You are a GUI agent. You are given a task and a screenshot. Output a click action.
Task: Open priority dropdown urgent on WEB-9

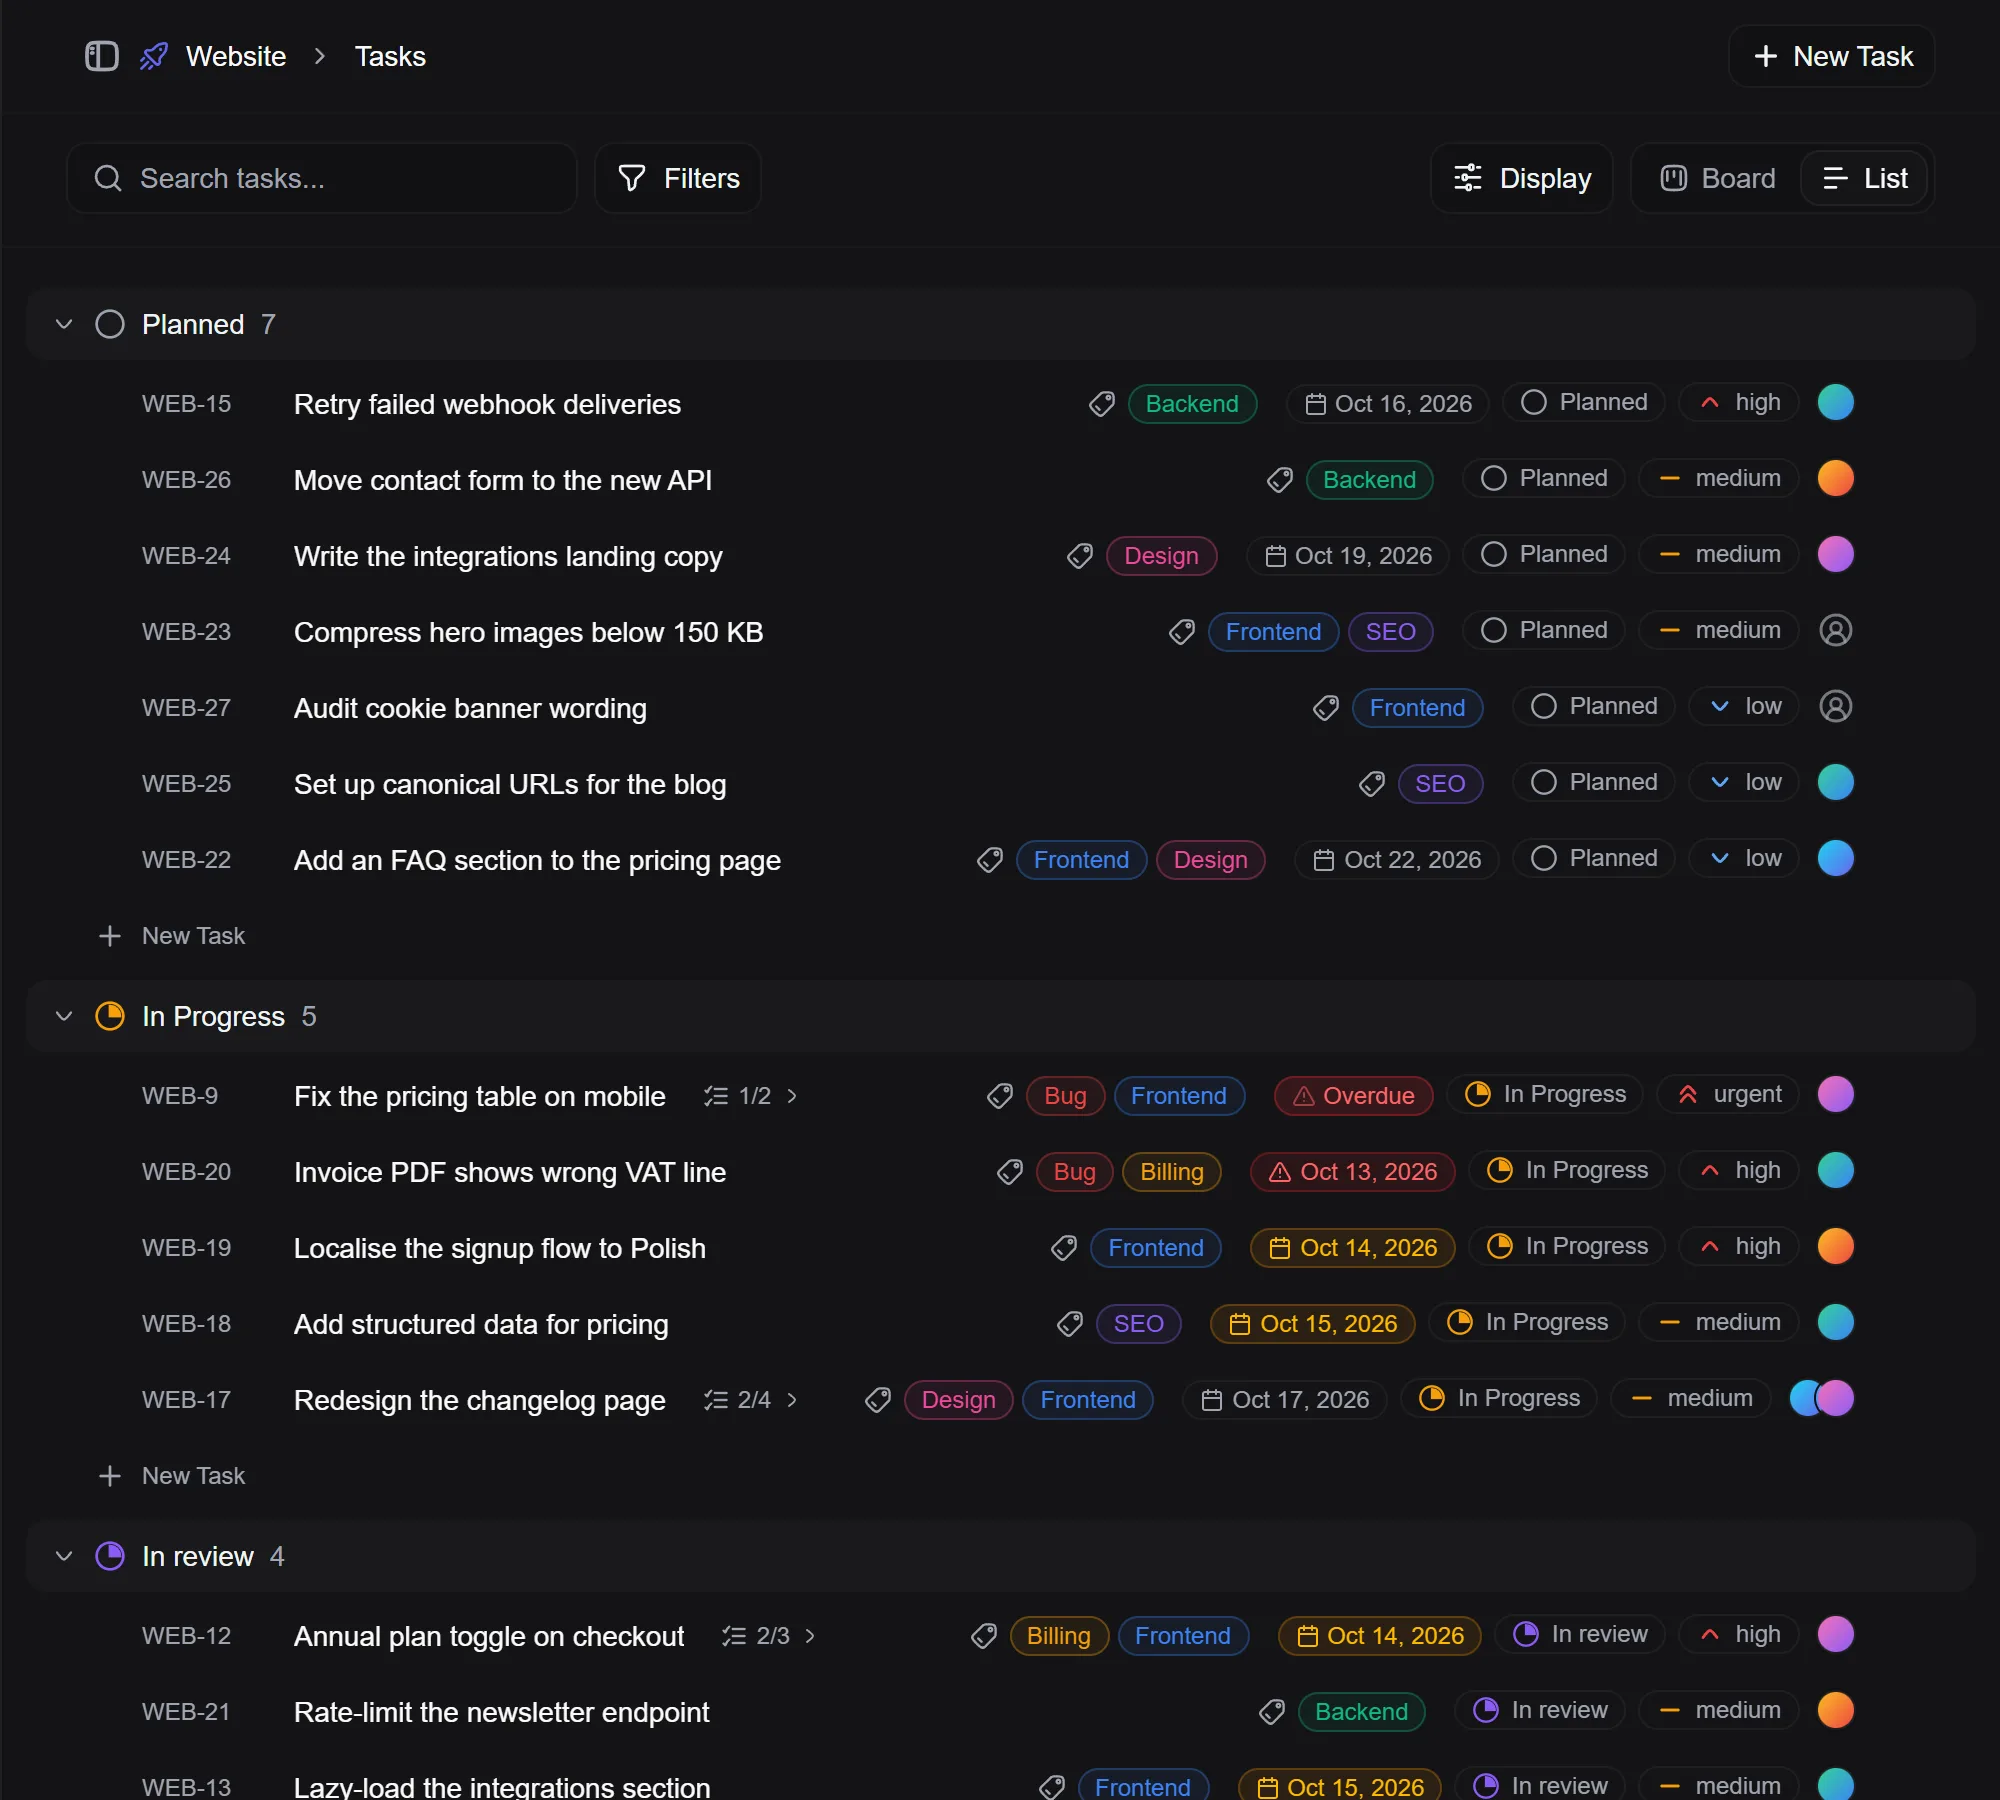click(1728, 1094)
